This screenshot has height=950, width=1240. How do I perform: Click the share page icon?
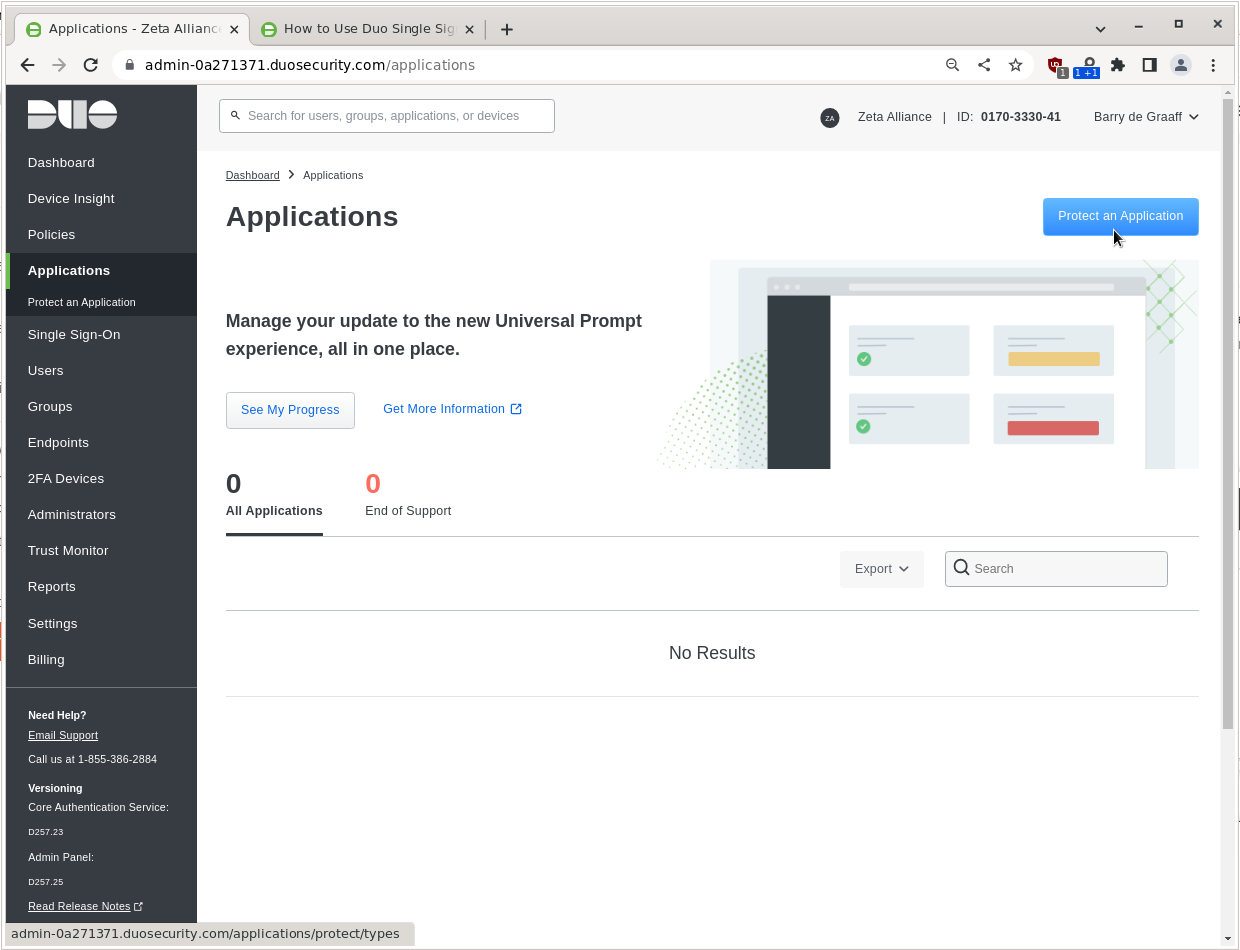984,65
